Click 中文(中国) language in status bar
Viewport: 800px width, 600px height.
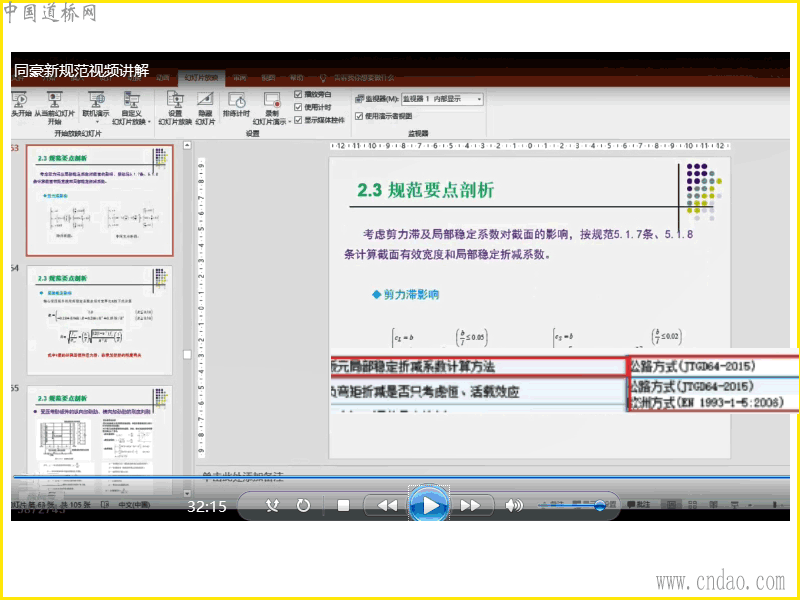(x=135, y=505)
